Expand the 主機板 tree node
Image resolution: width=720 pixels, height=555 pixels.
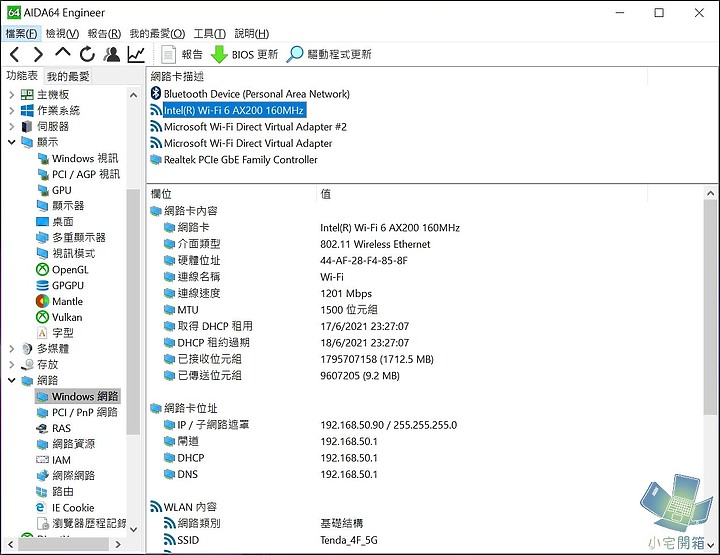tap(11, 95)
